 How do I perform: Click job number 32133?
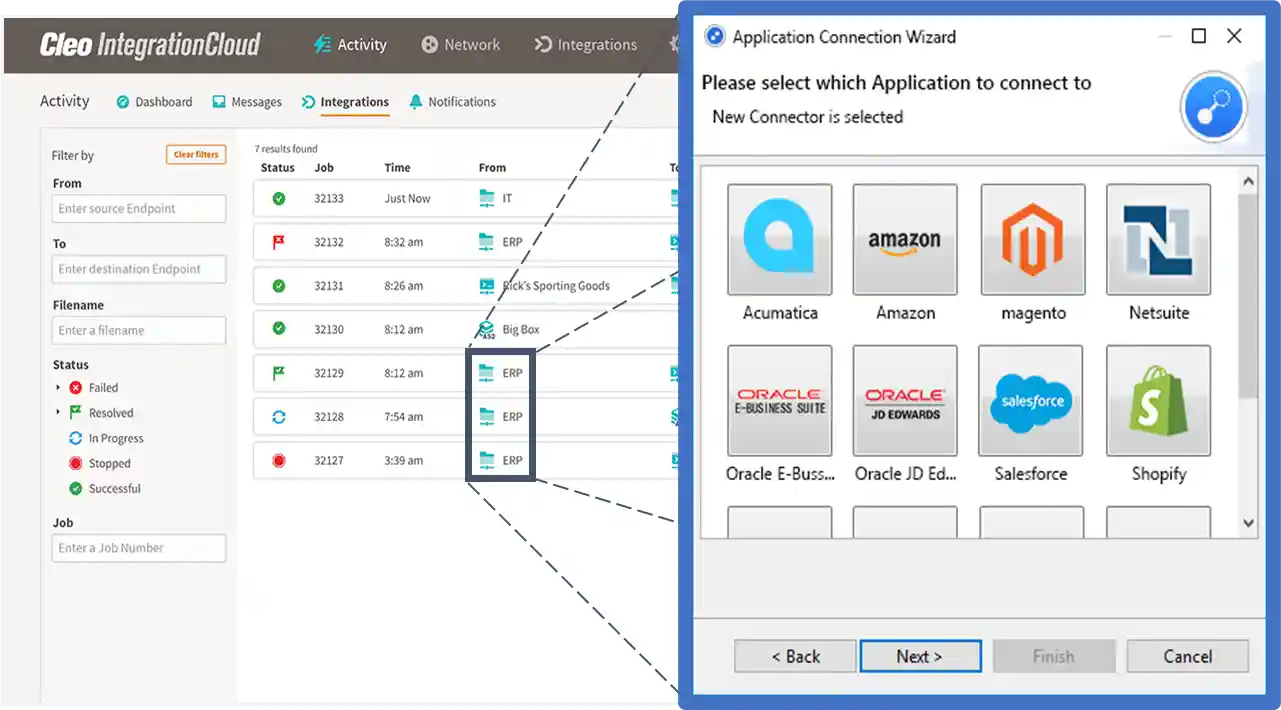(329, 199)
